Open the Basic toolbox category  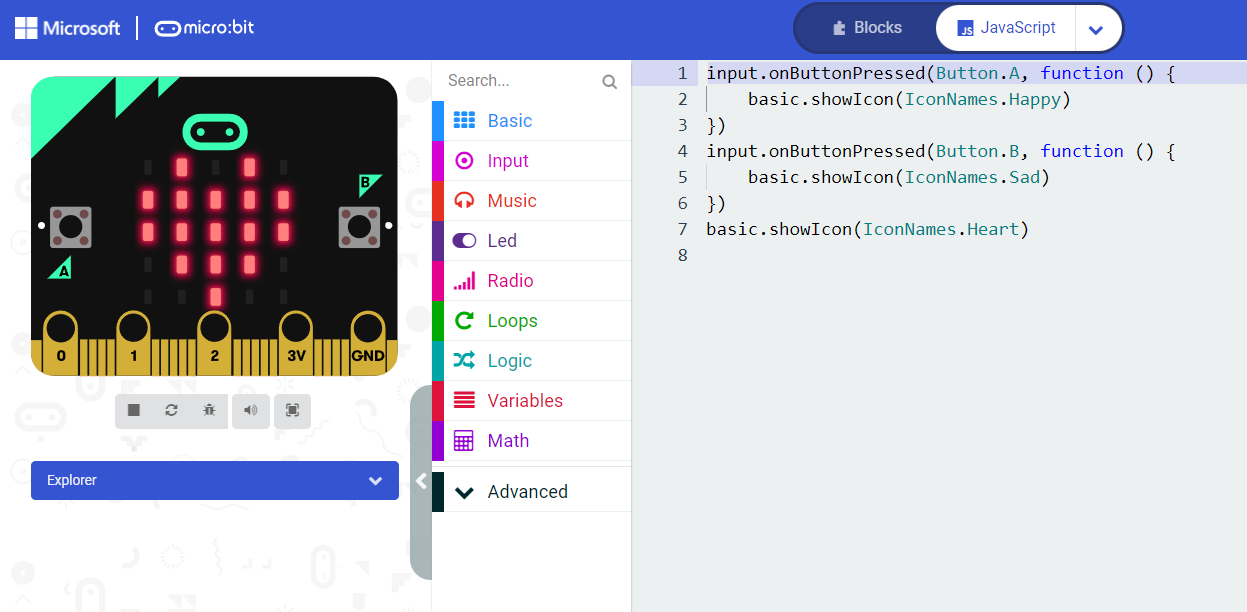coord(531,121)
